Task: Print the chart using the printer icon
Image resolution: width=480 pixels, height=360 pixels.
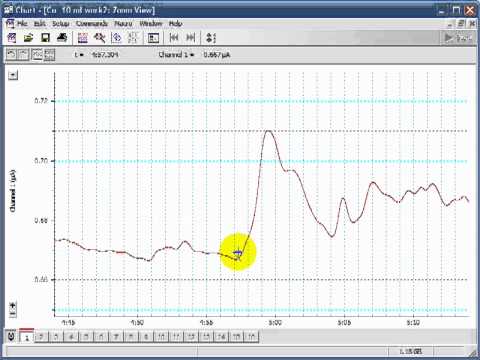Action: 62,38
